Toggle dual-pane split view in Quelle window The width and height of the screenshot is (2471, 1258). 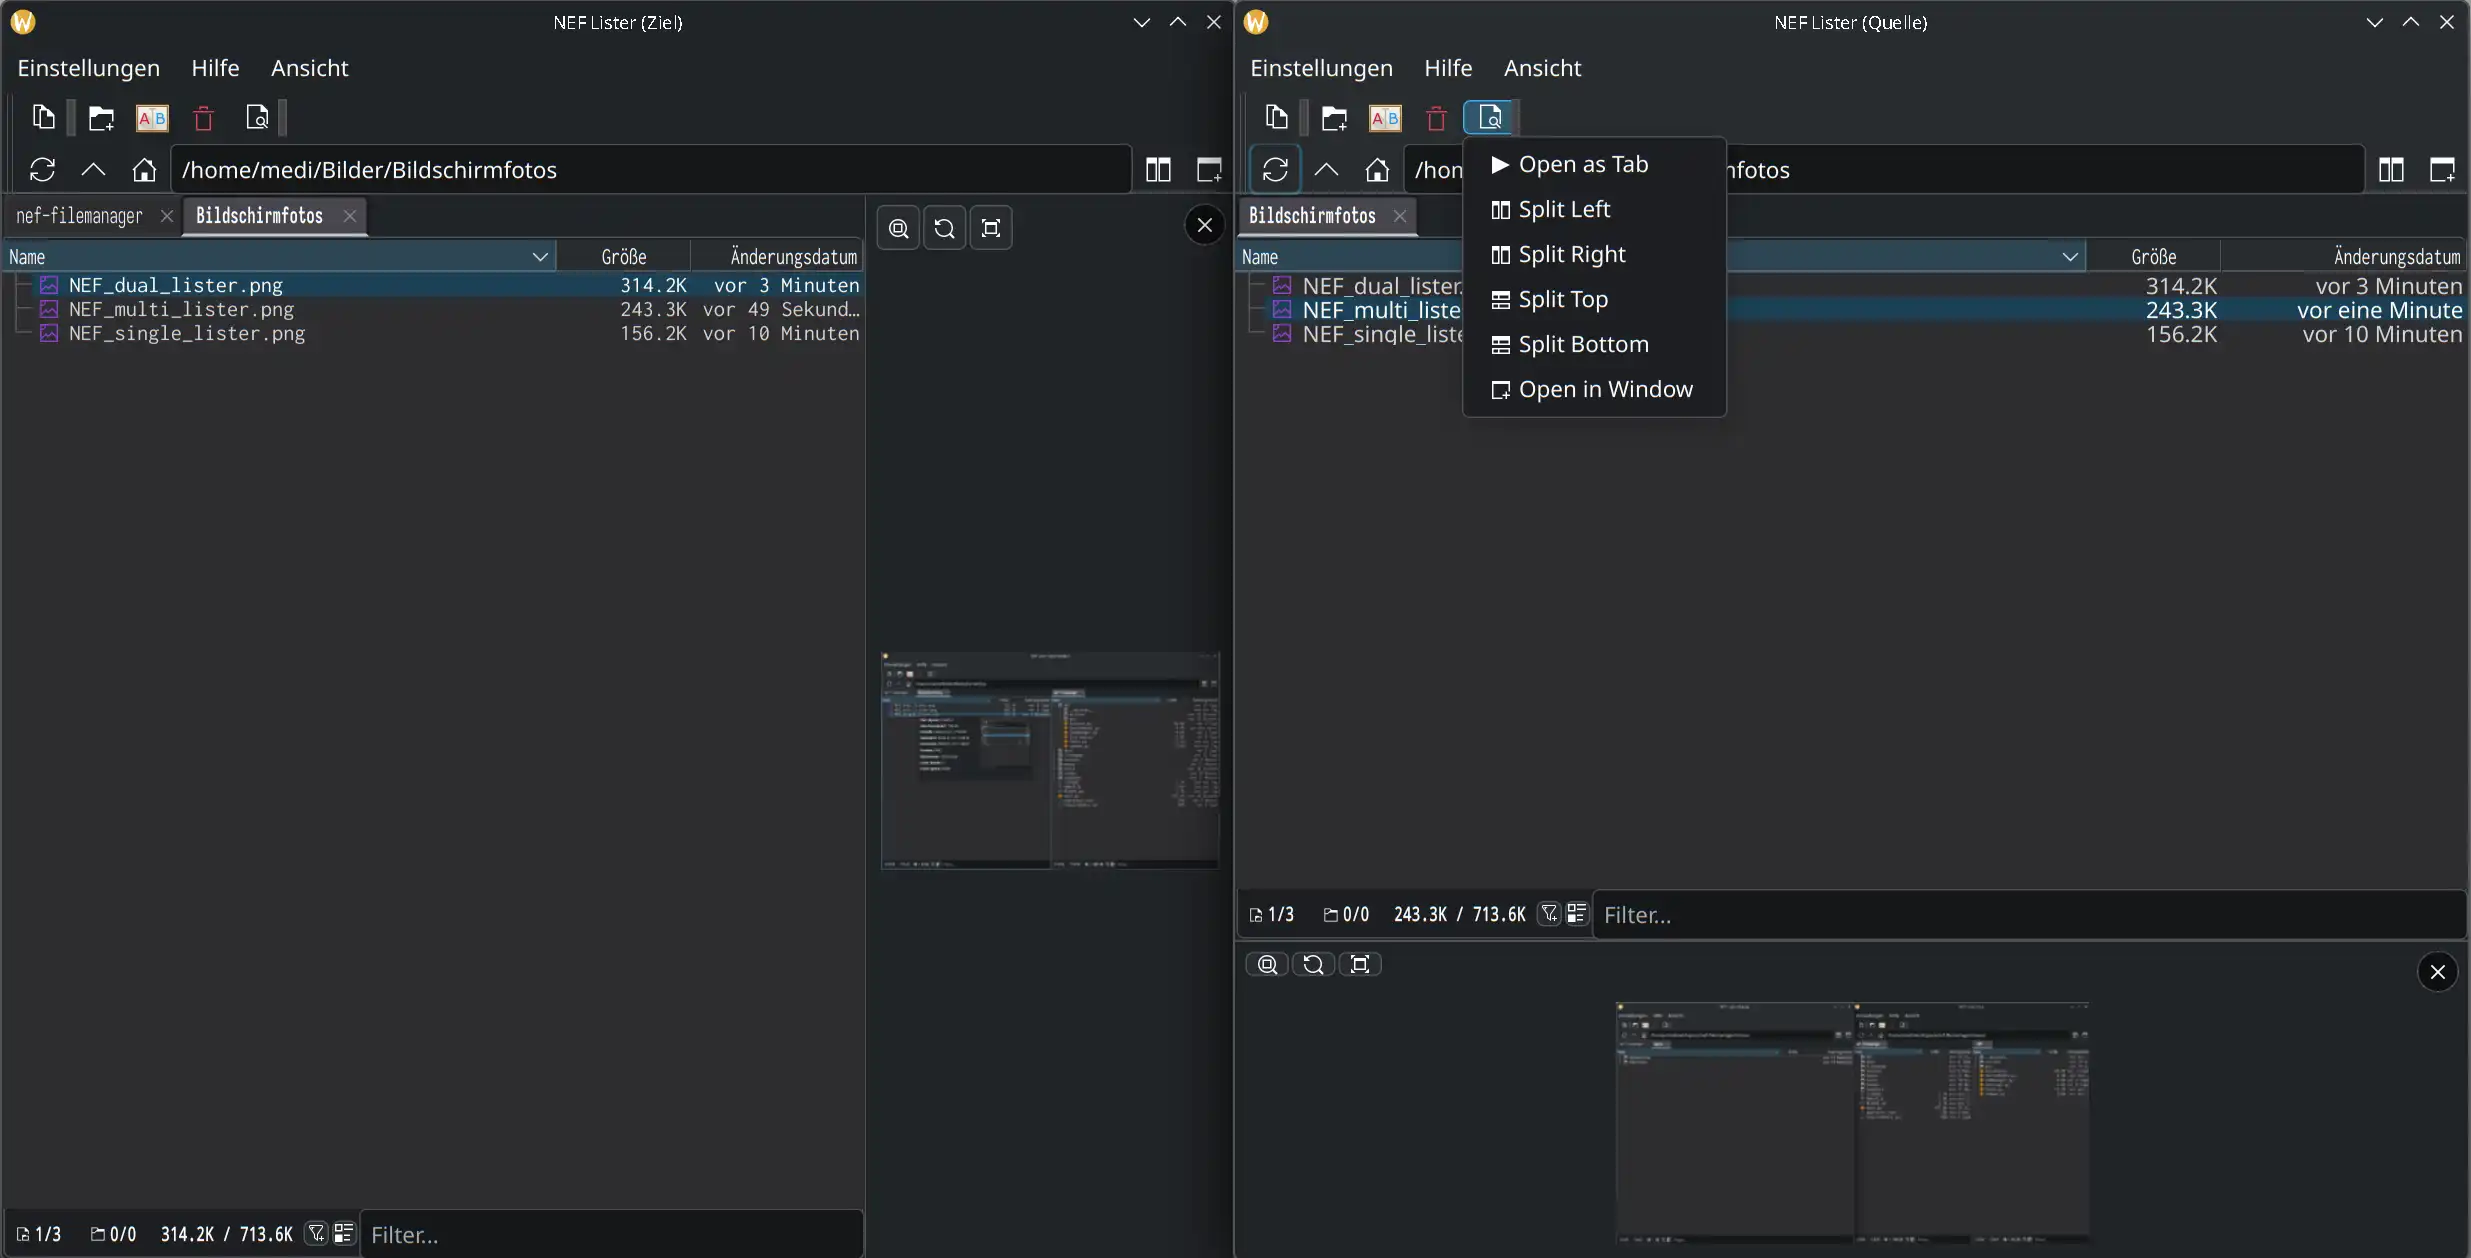2391,170
